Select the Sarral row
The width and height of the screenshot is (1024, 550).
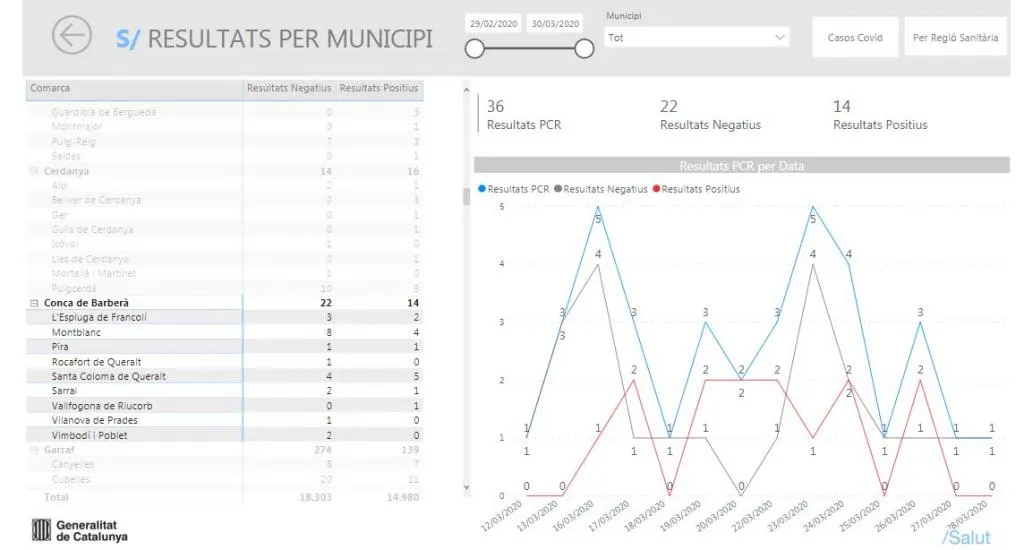[x=225, y=391]
